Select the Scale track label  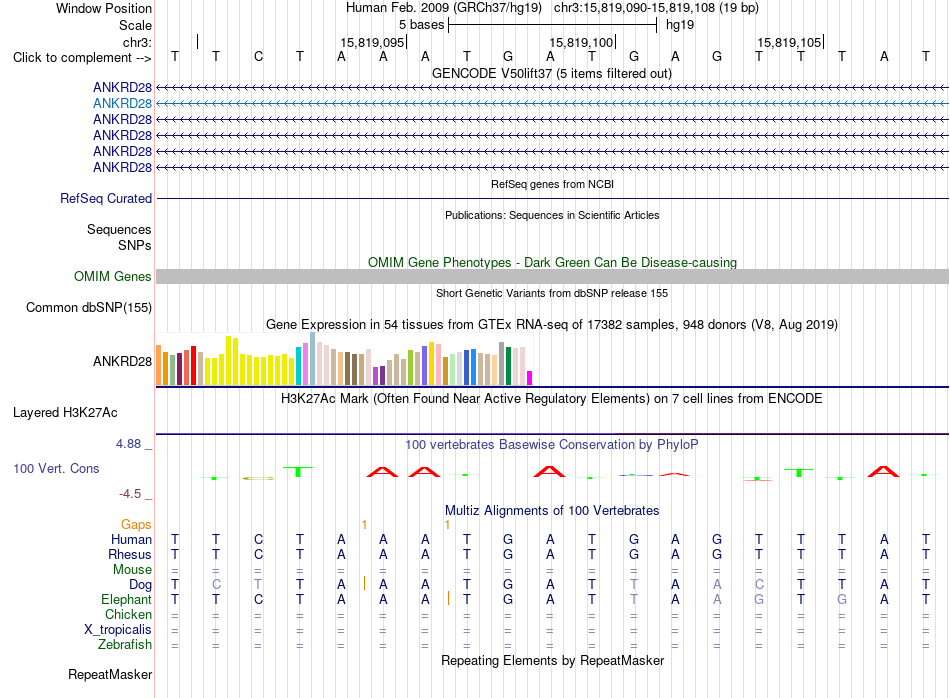[135, 25]
